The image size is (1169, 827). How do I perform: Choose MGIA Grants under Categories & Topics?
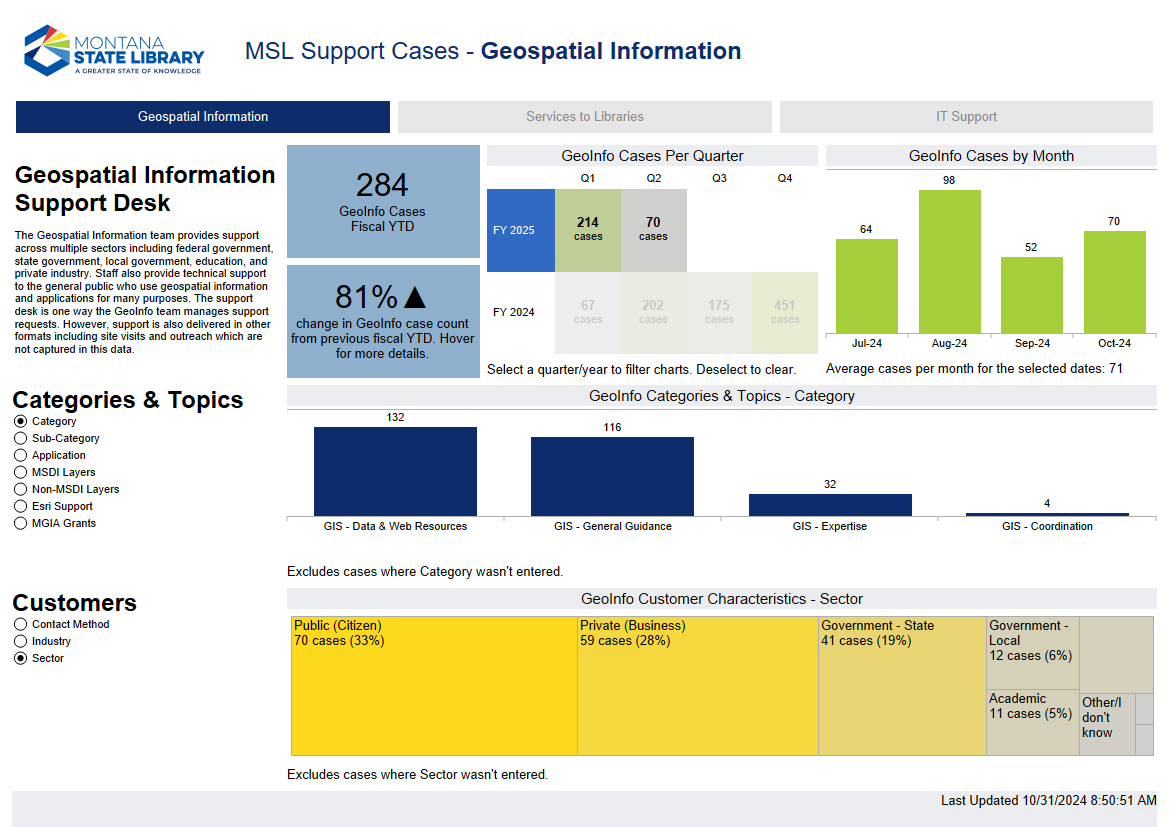[x=20, y=523]
